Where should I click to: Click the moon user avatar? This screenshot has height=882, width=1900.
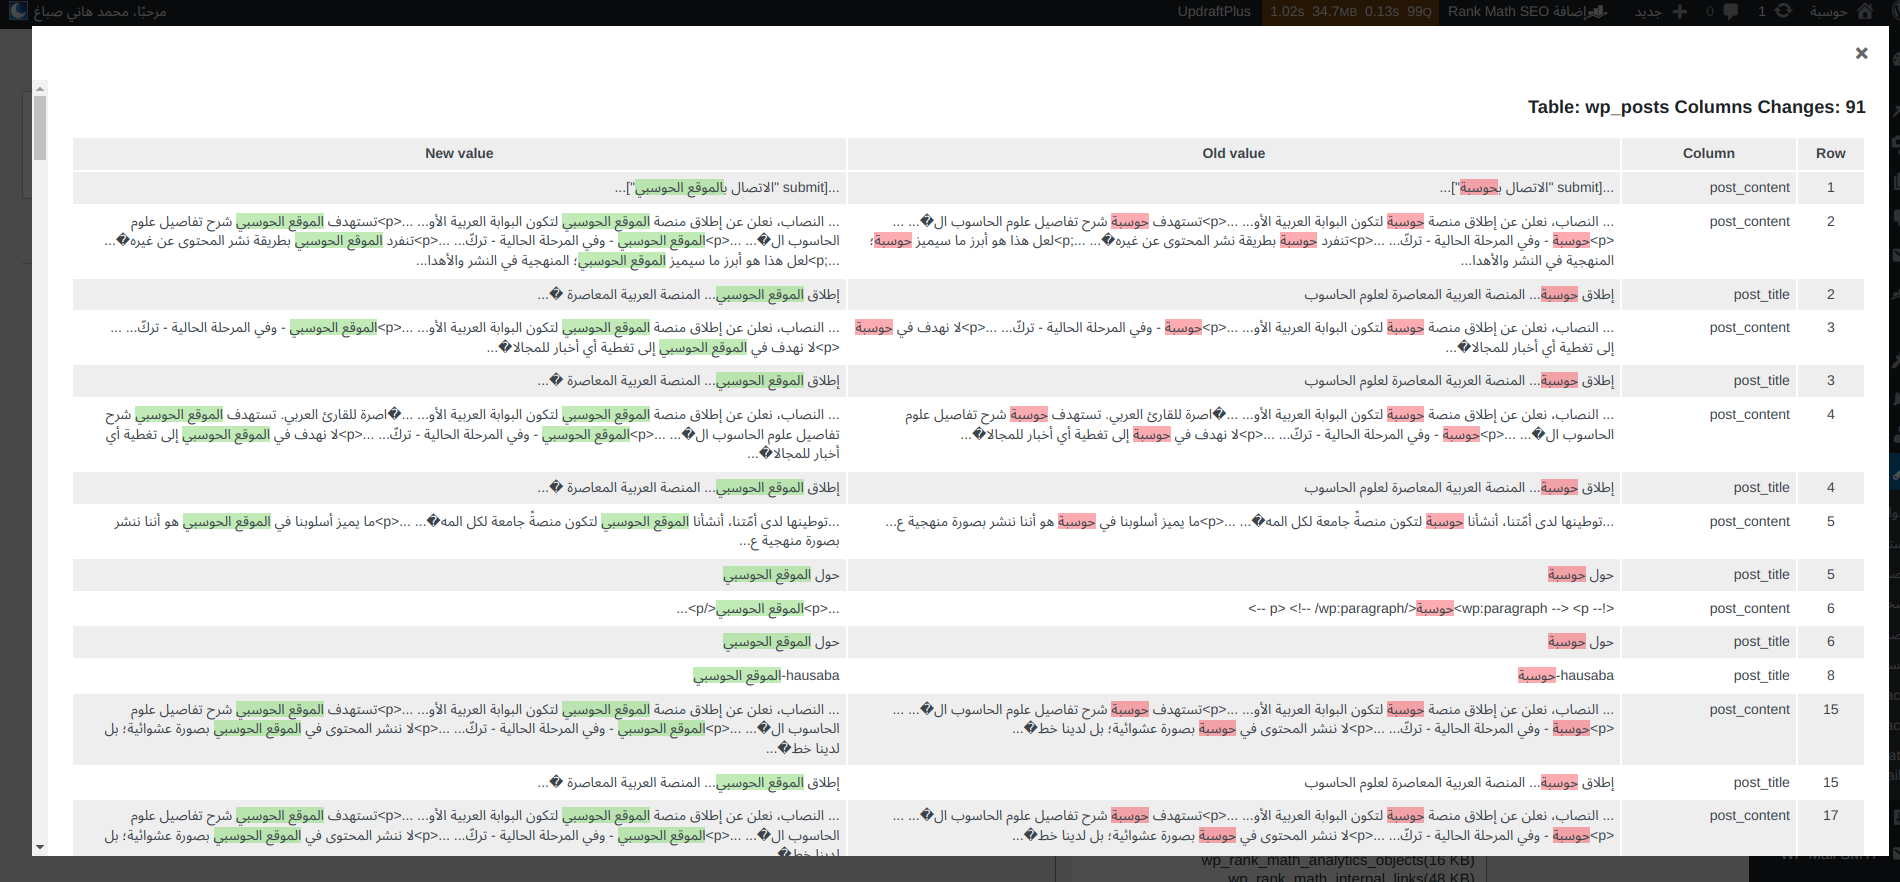click(x=18, y=12)
